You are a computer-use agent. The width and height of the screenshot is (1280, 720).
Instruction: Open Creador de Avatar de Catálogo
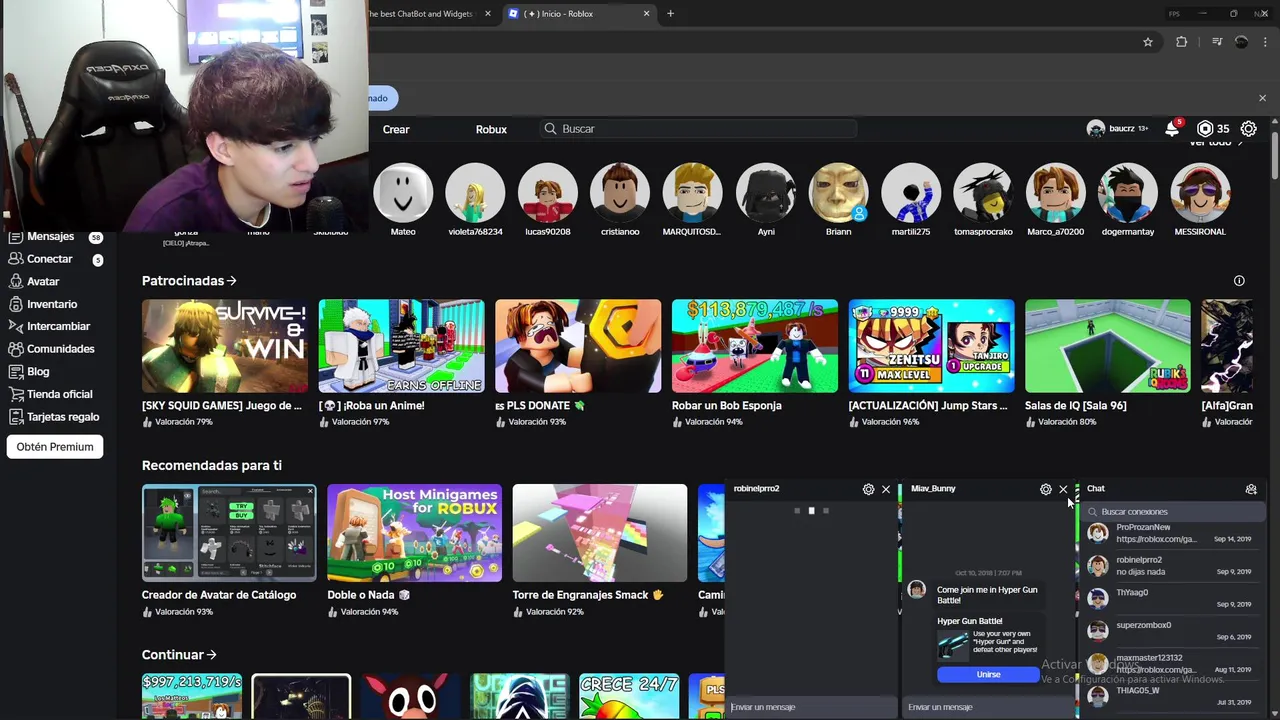coord(229,533)
